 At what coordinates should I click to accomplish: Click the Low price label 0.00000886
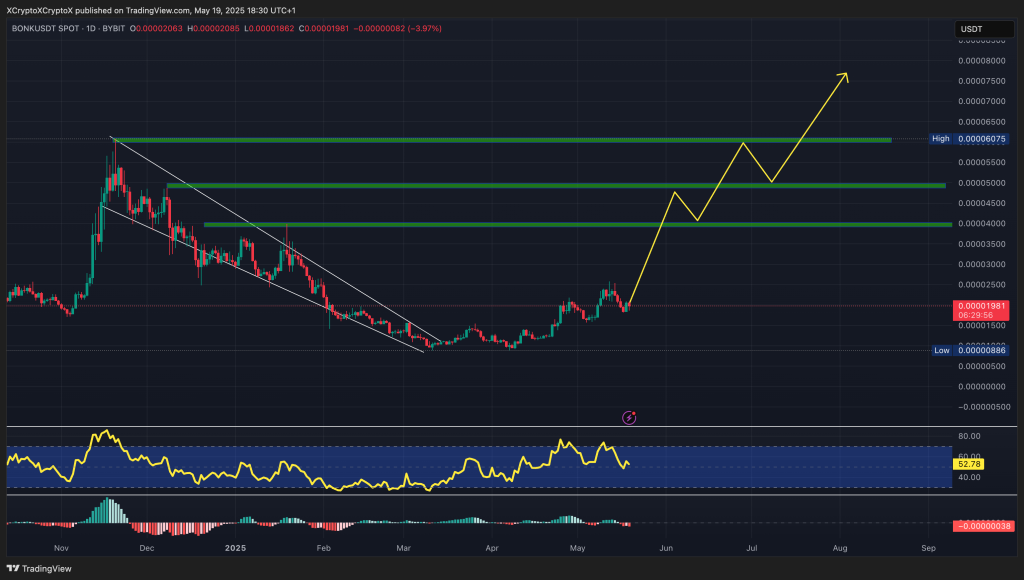pyautogui.click(x=982, y=350)
